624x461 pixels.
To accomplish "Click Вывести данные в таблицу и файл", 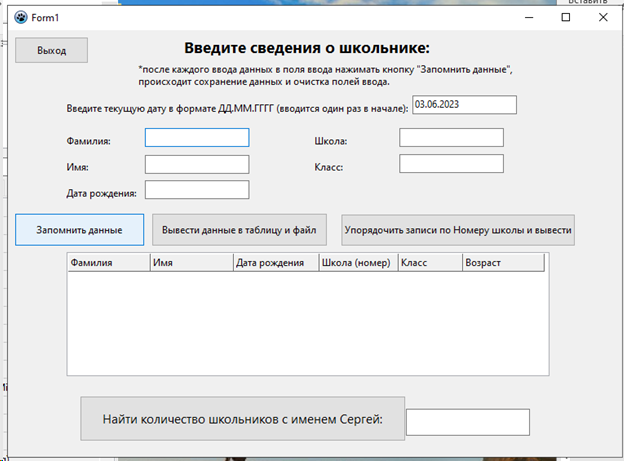I will pos(239,230).
